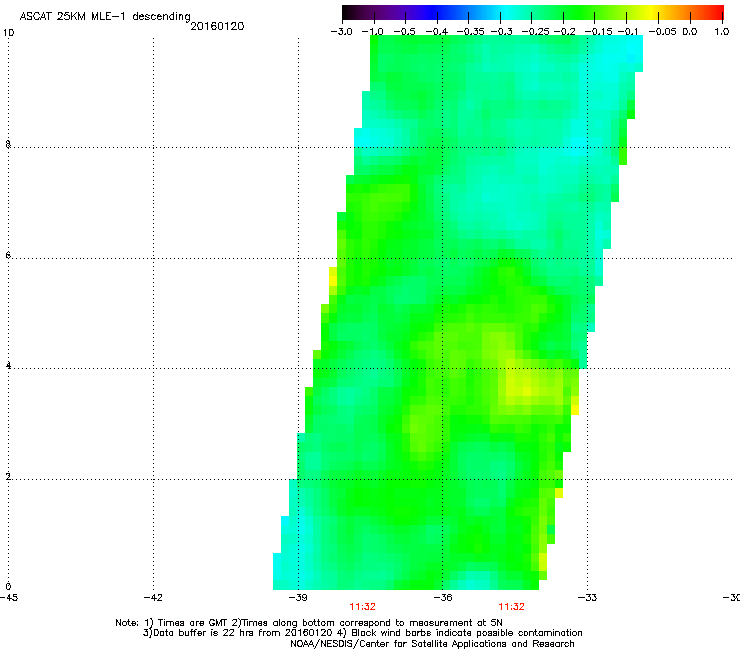This screenshot has width=740, height=650.
Task: Click the latitude axis label 8
Action: pos(8,144)
